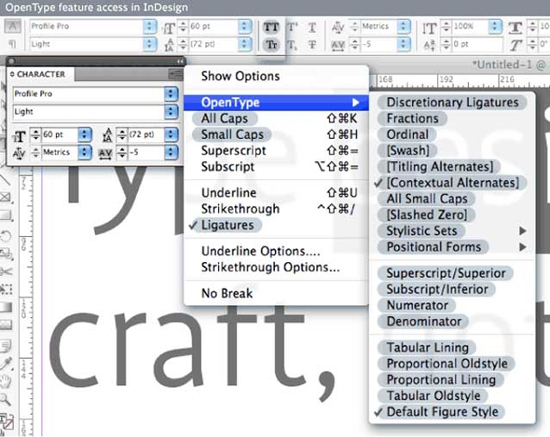
Task: Select the Scissors tool in the toolbox
Action: pyautogui.click(x=6, y=271)
